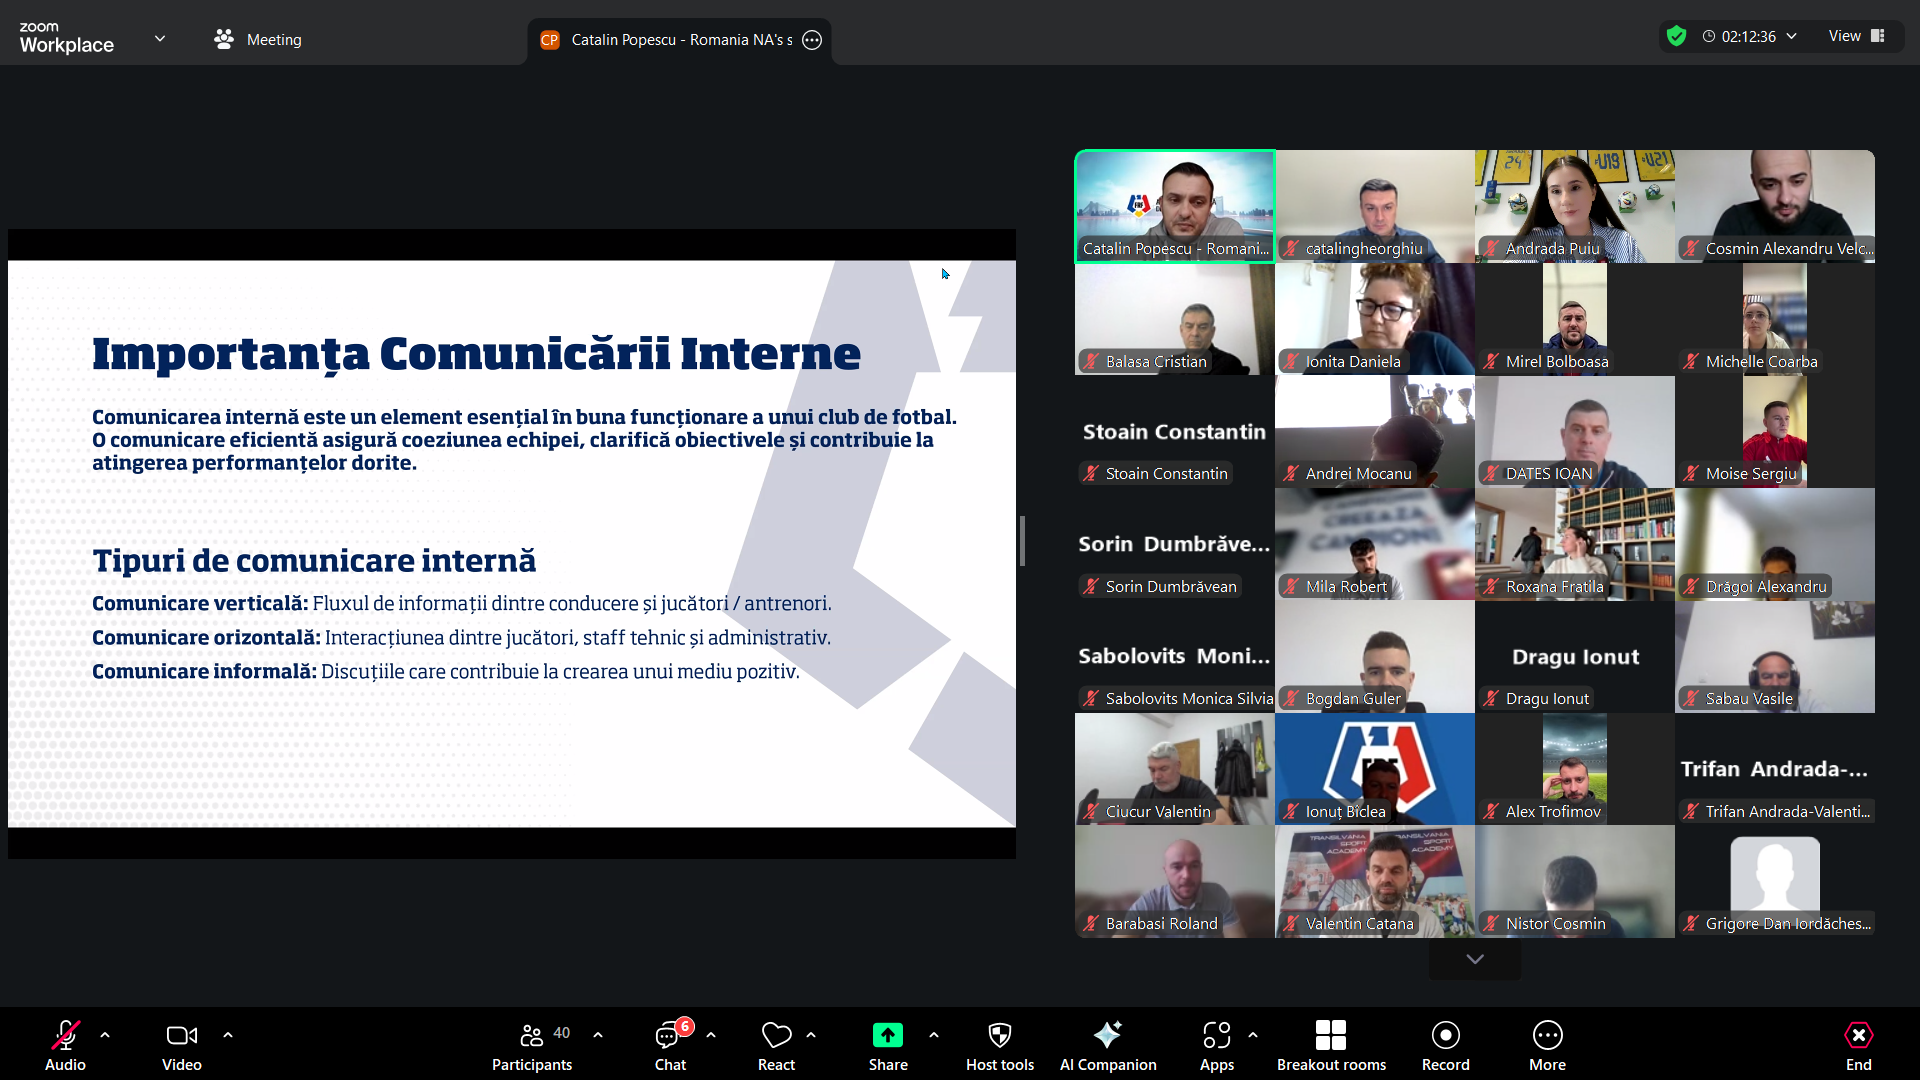Viewport: 1920px width, 1080px height.
Task: Expand the video options caret next to Video
Action: 228,1035
